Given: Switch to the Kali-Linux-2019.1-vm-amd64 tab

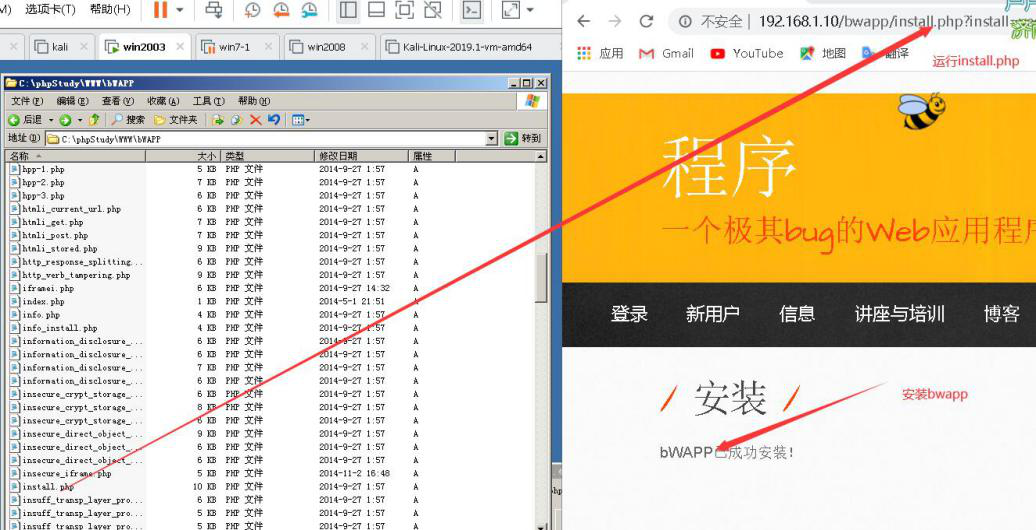Looking at the screenshot, I should click(x=467, y=47).
